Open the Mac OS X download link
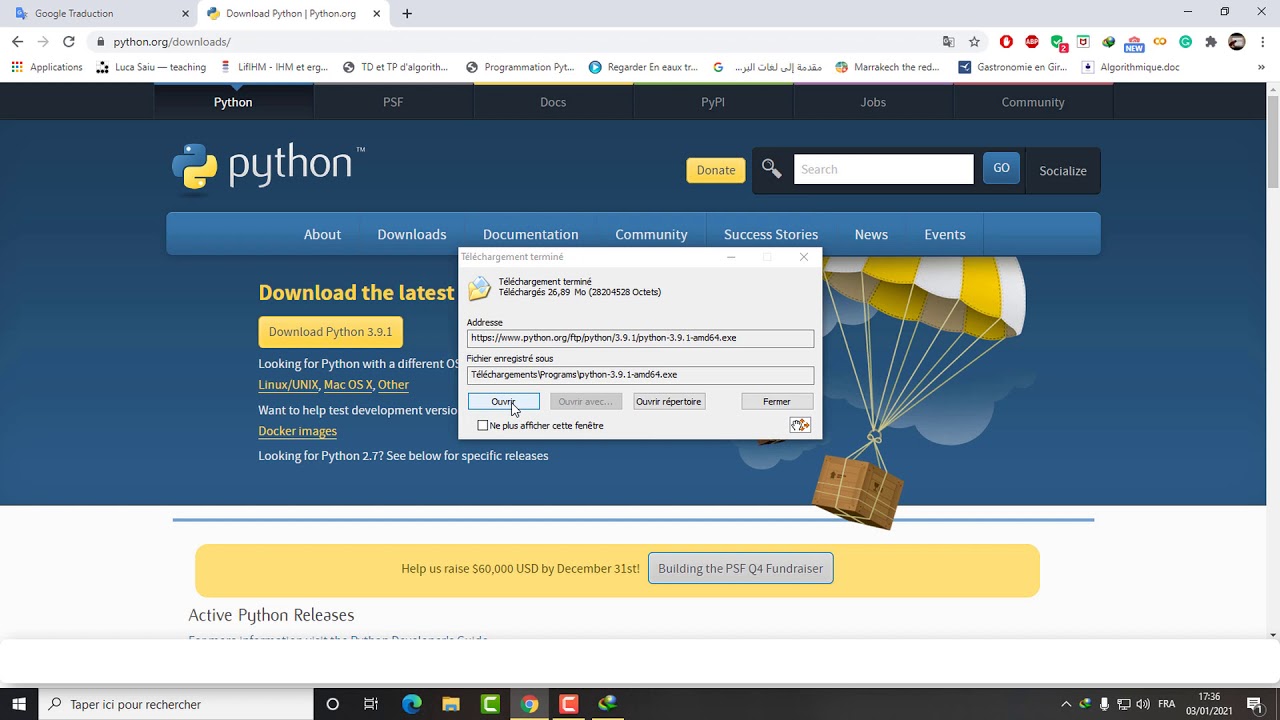Image resolution: width=1280 pixels, height=720 pixels. click(x=348, y=385)
